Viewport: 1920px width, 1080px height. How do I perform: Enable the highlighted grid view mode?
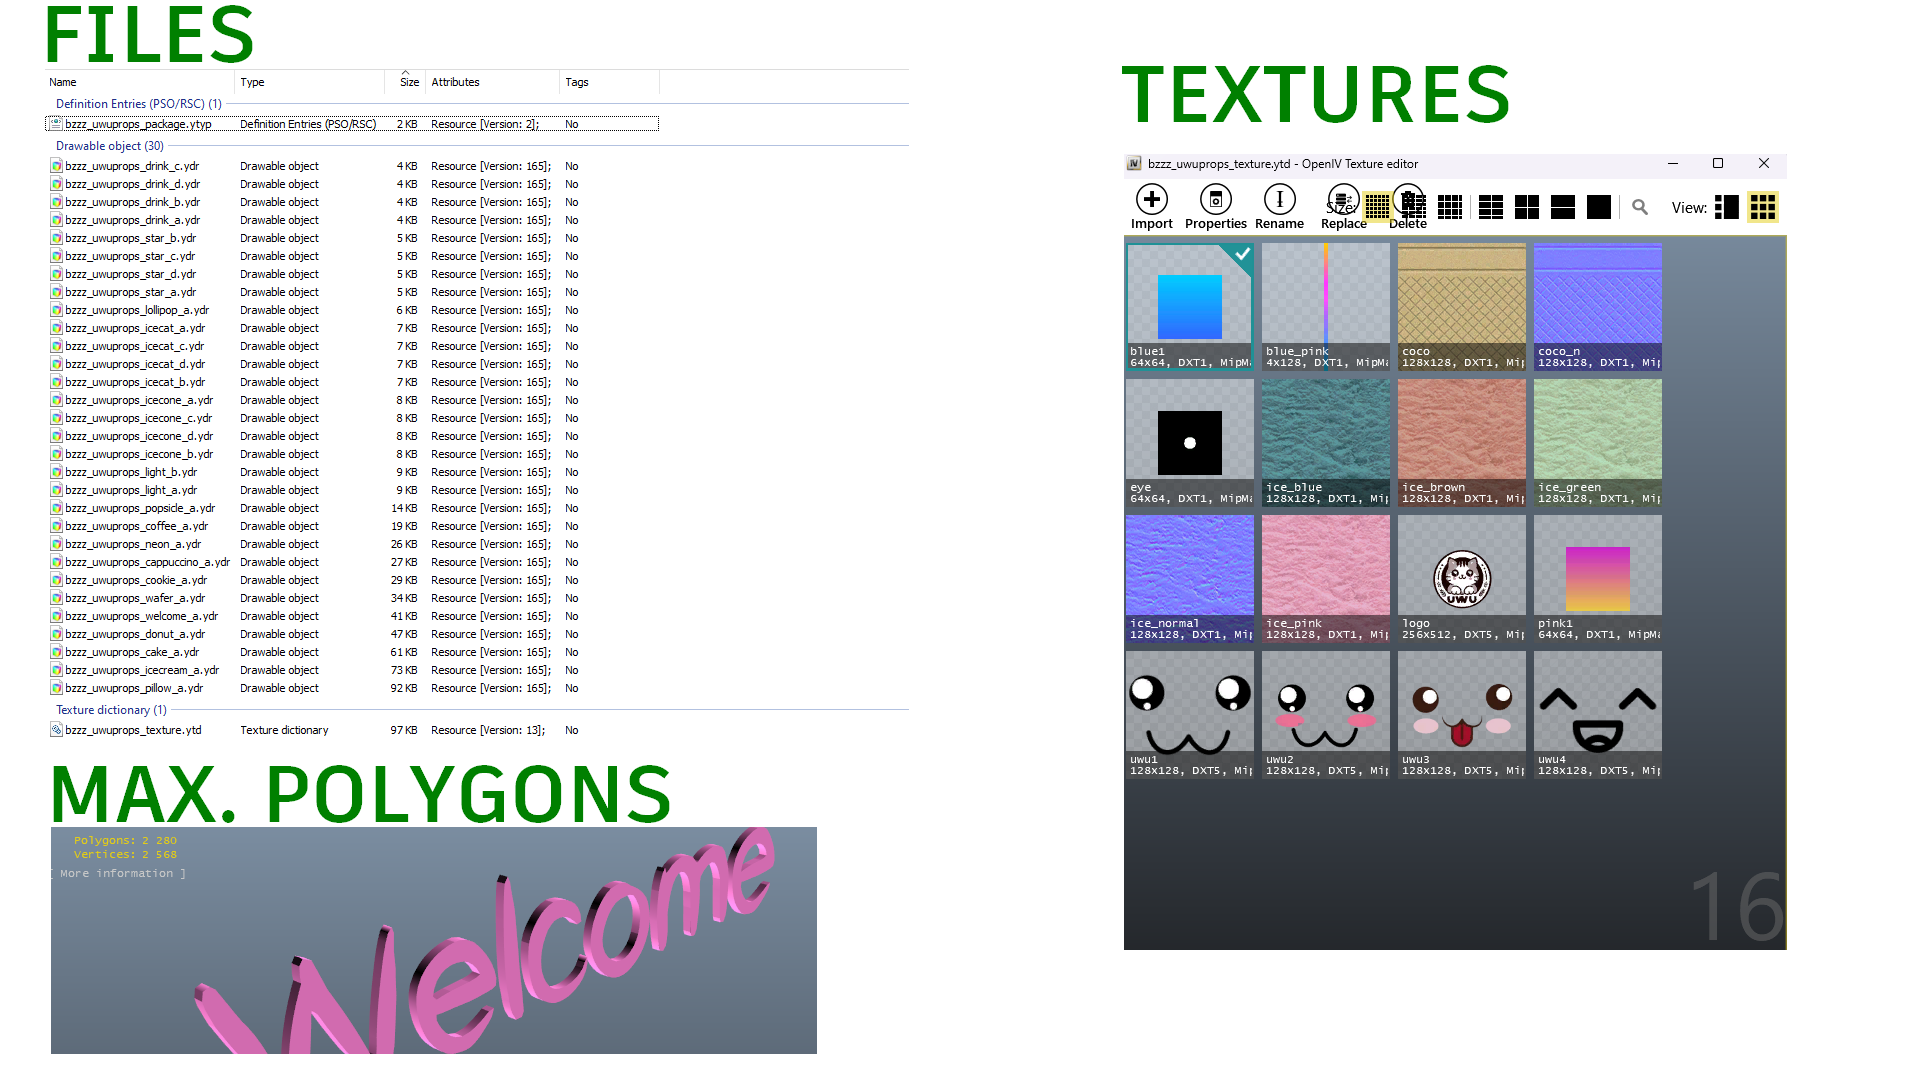[1763, 207]
